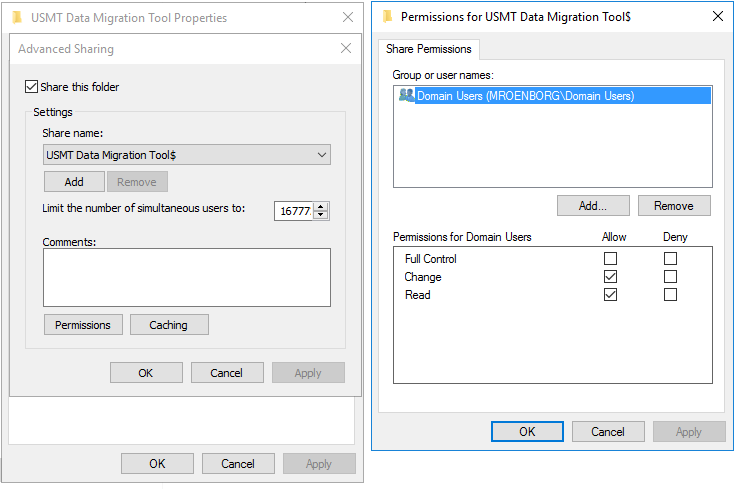Viewport: 736px width, 489px height.
Task: Click folder icon in Permissions window title
Action: coord(387,16)
